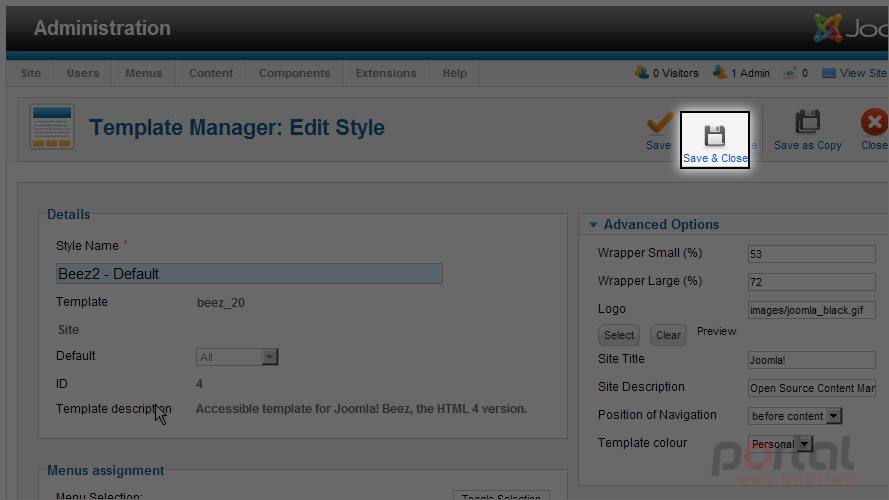Click the Save as Copy icon
Image resolution: width=889 pixels, height=500 pixels.
pos(808,121)
